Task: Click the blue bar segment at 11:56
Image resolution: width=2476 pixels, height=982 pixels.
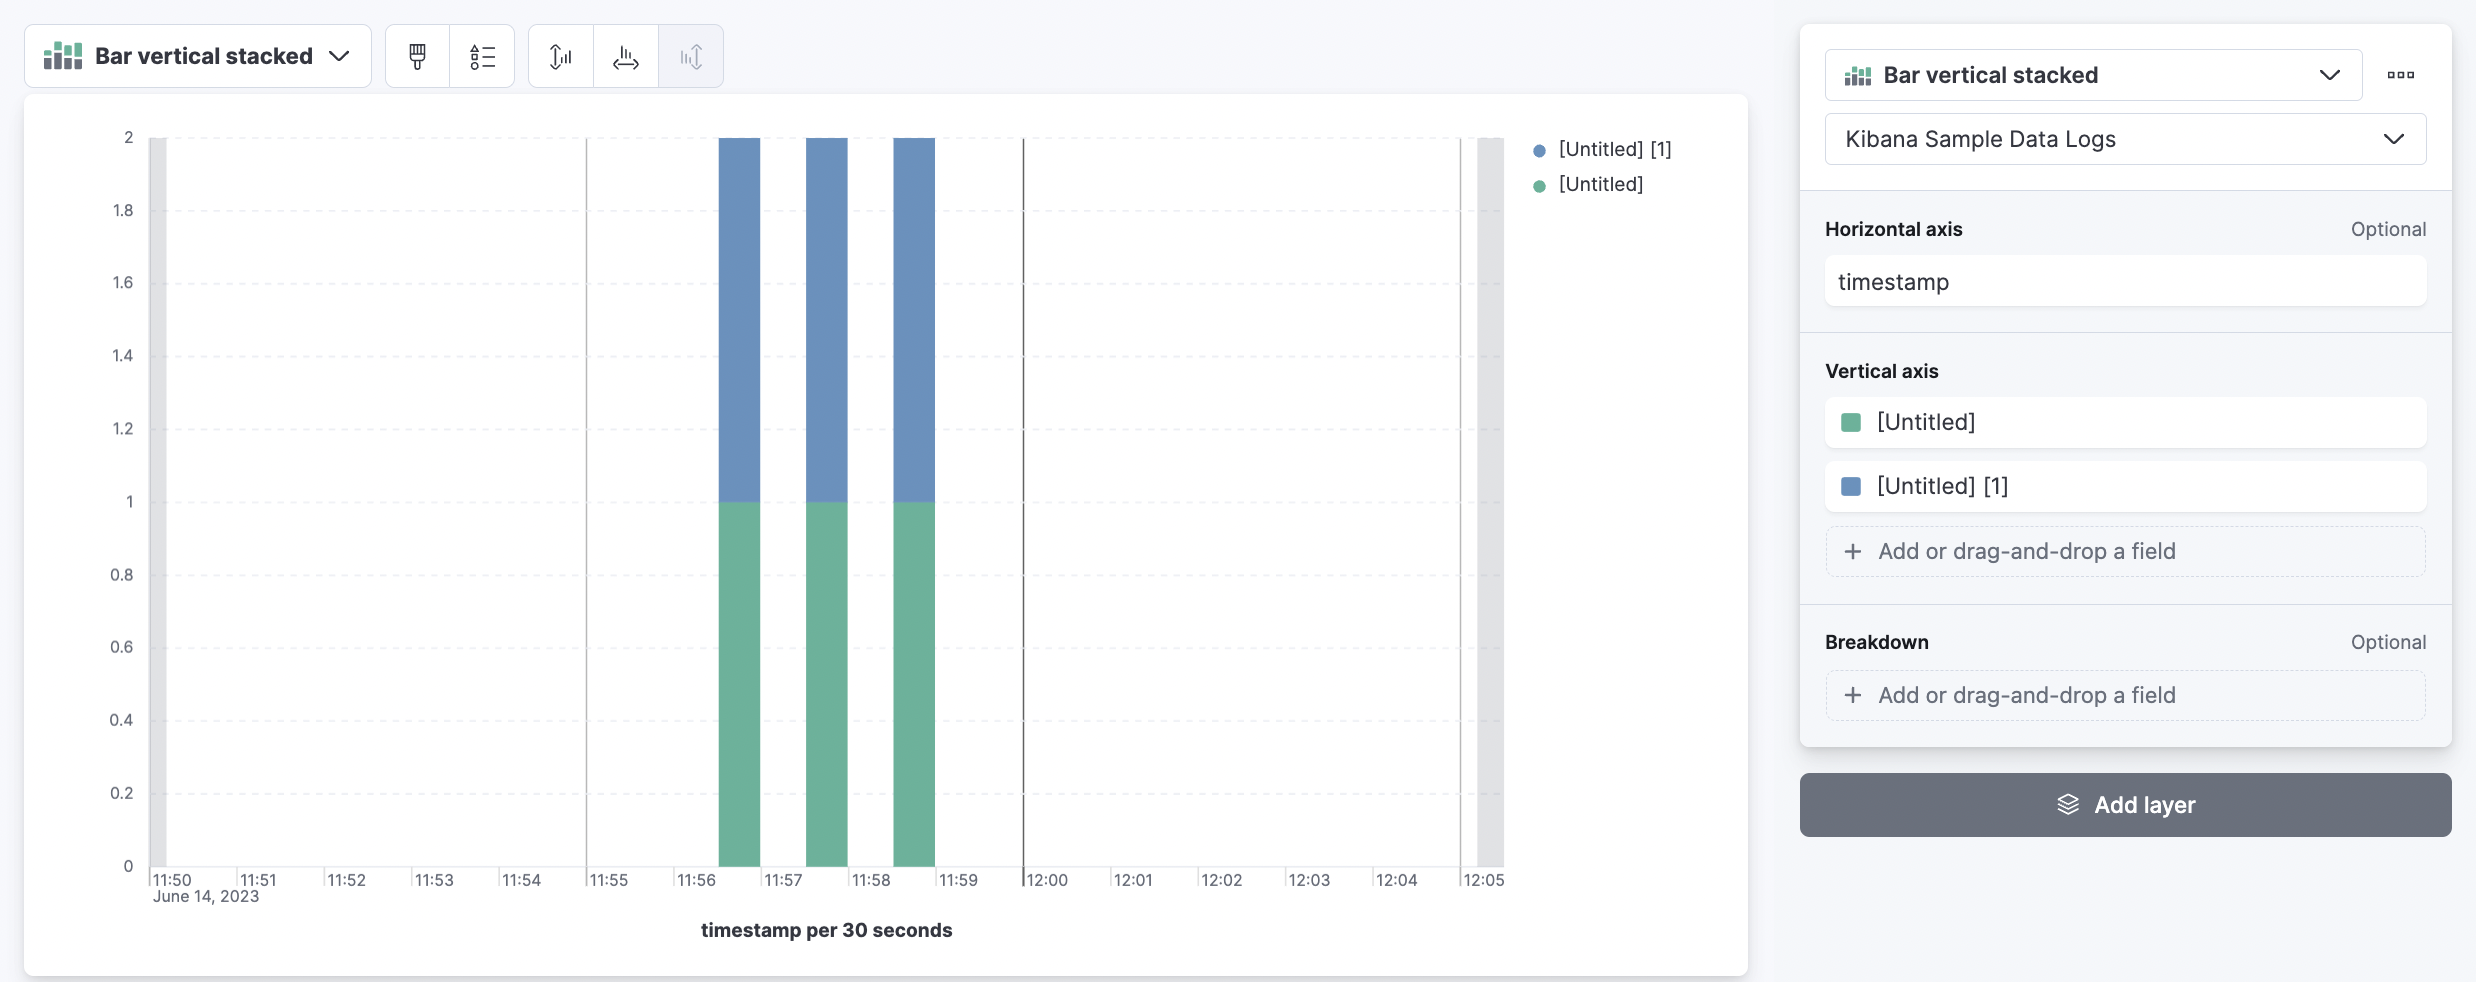Action: 739,320
